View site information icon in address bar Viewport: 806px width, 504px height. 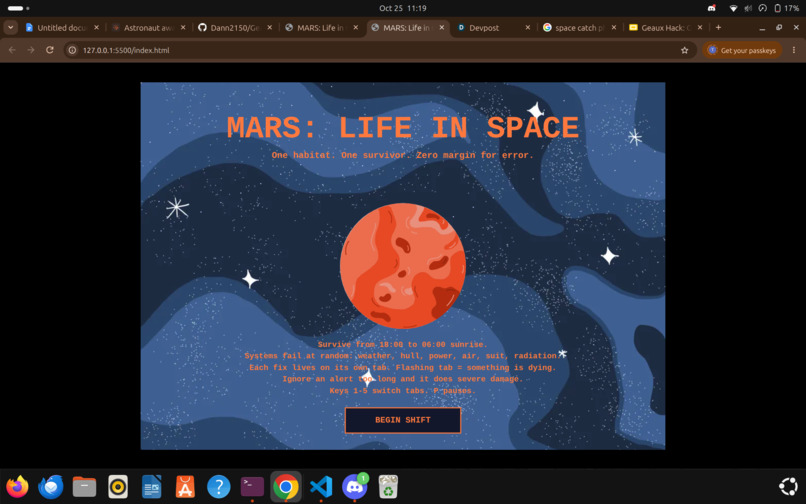point(72,50)
